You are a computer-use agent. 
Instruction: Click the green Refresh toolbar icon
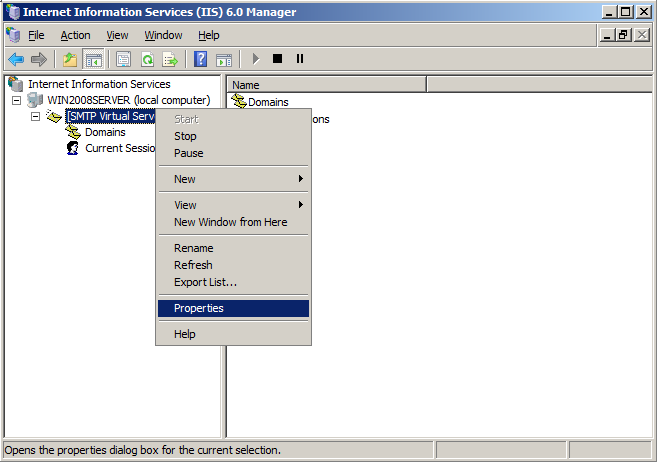point(147,59)
